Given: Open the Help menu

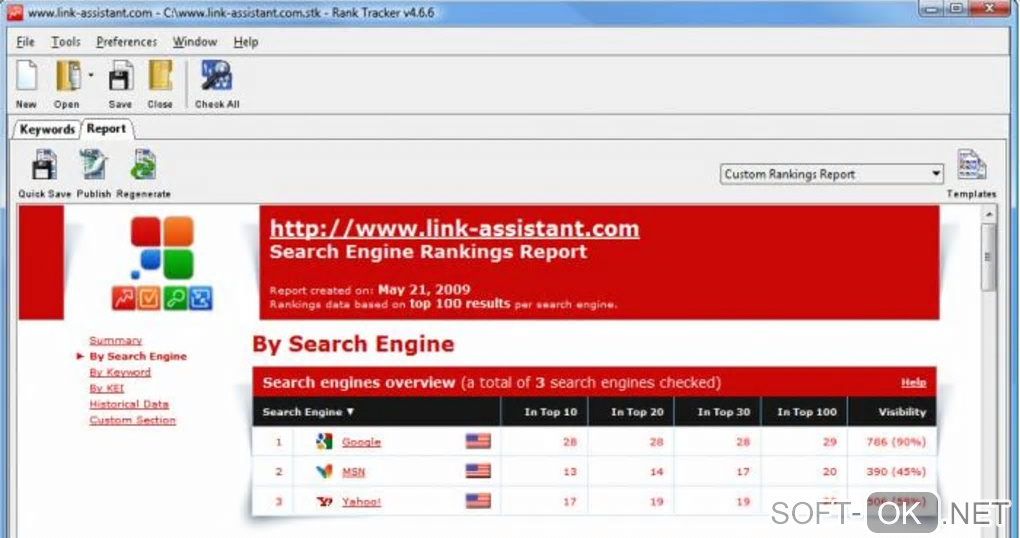Looking at the screenshot, I should [x=246, y=42].
